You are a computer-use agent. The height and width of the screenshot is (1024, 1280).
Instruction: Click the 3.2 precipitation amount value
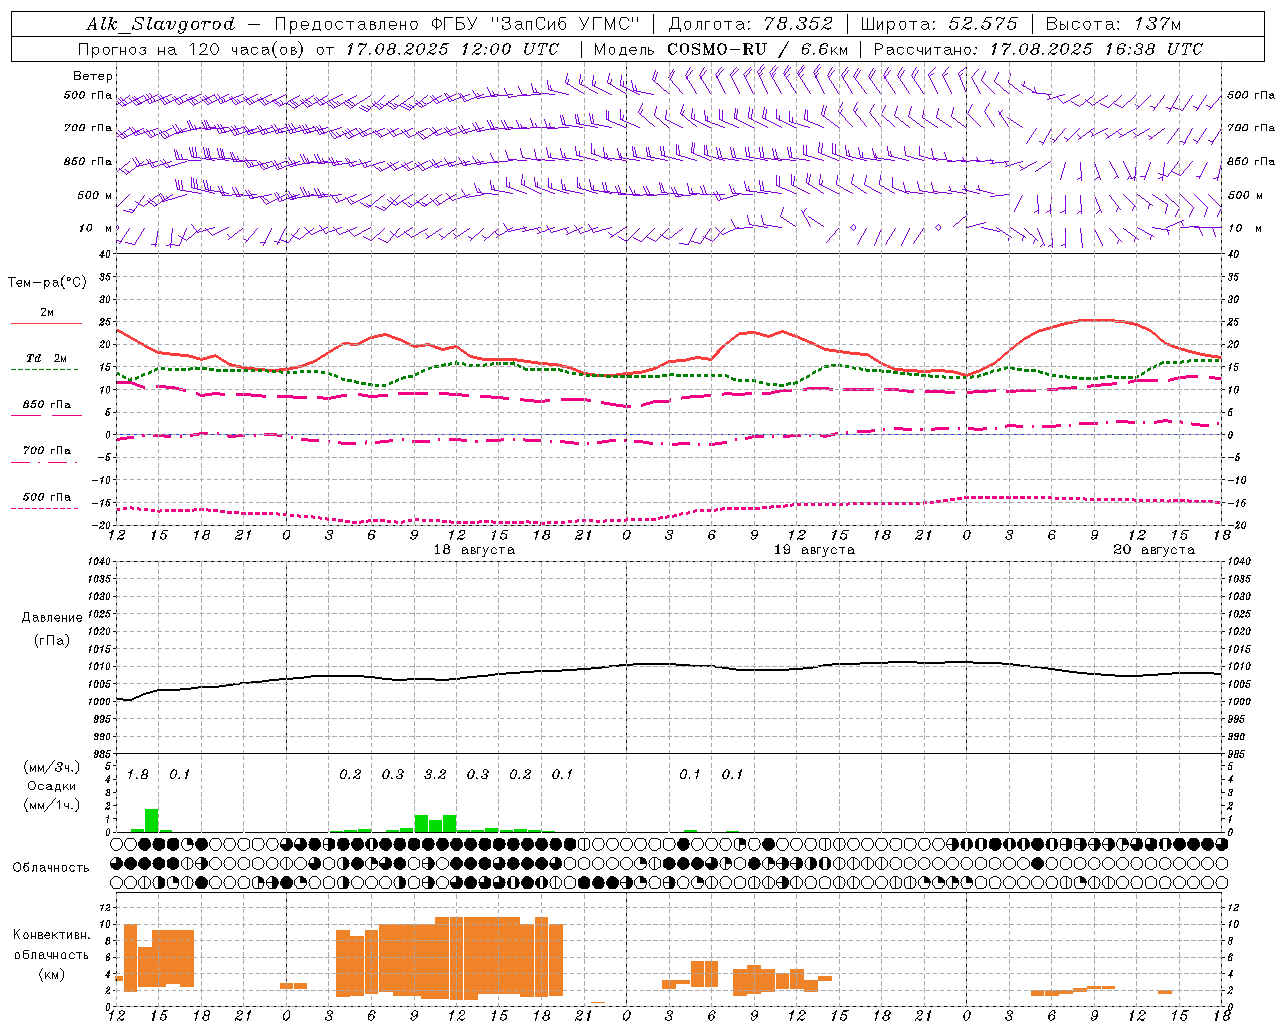[x=435, y=775]
